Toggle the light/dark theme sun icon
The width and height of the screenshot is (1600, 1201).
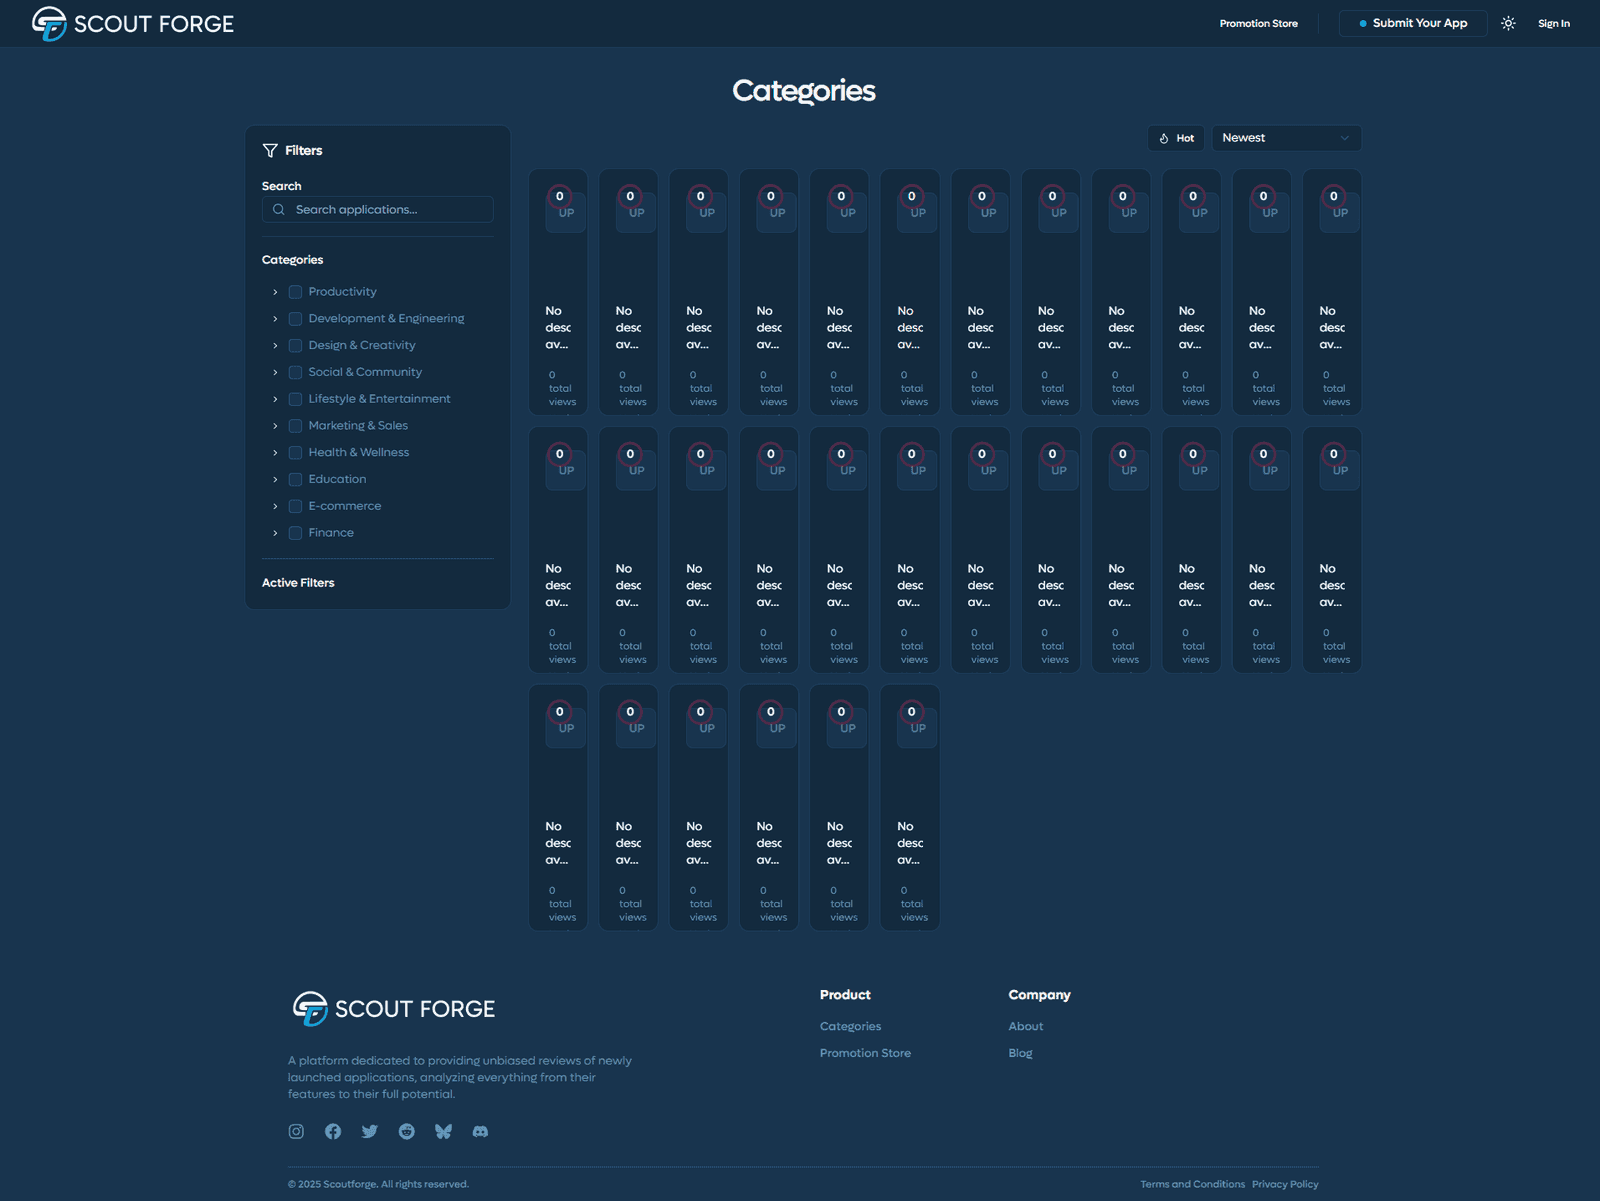1508,23
